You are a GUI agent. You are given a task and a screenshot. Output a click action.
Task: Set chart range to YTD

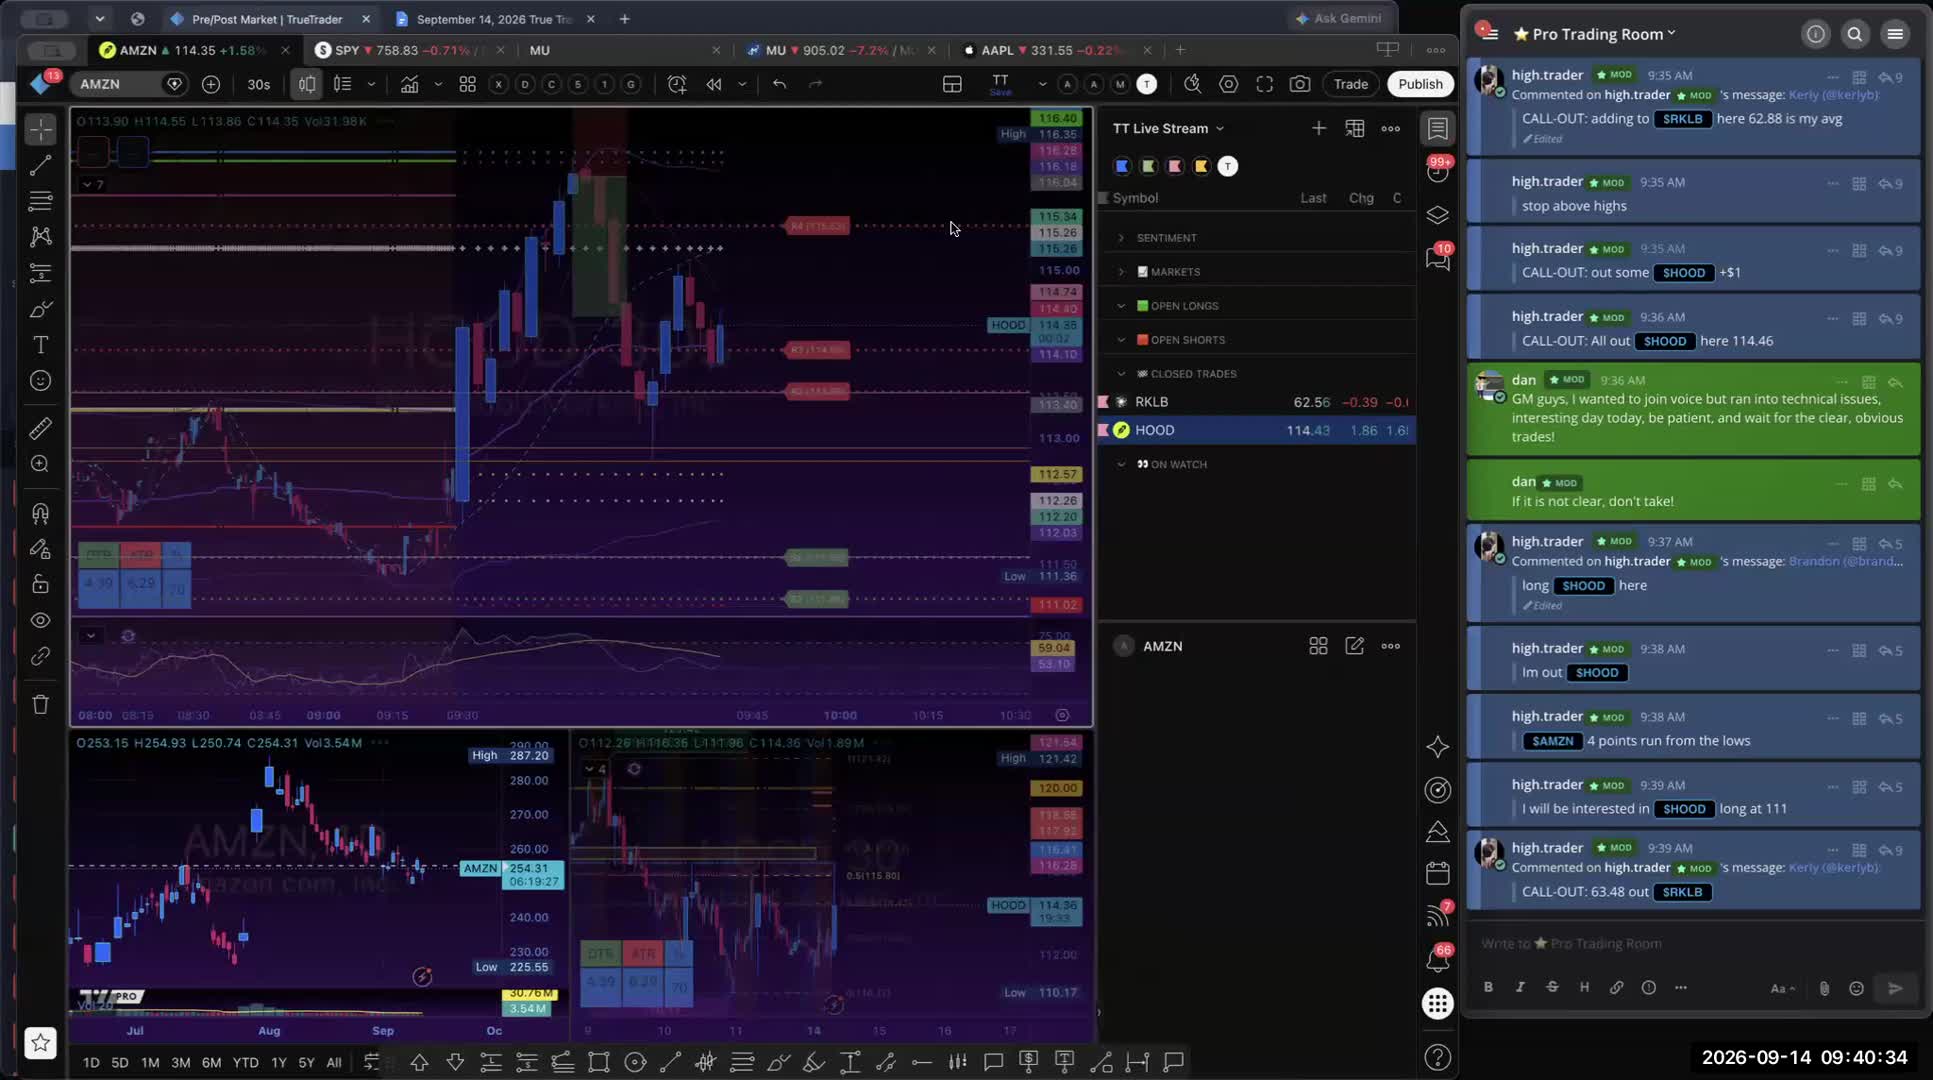click(245, 1063)
